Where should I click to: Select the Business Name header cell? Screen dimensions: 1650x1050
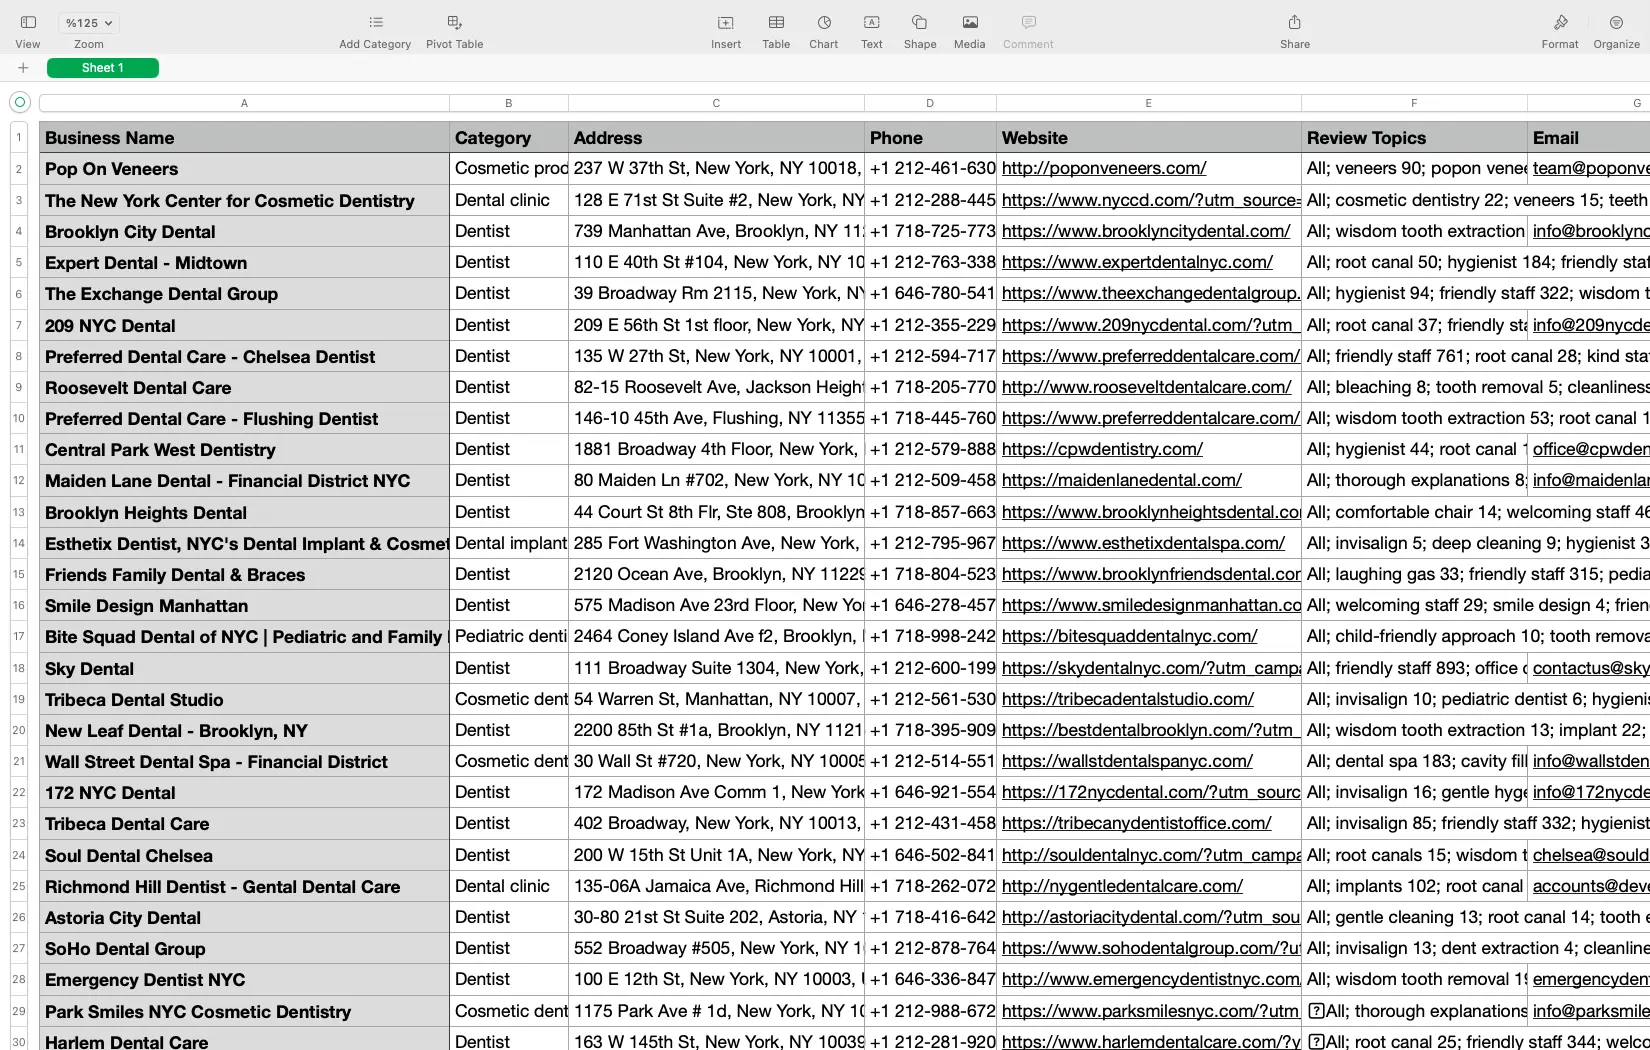(244, 138)
